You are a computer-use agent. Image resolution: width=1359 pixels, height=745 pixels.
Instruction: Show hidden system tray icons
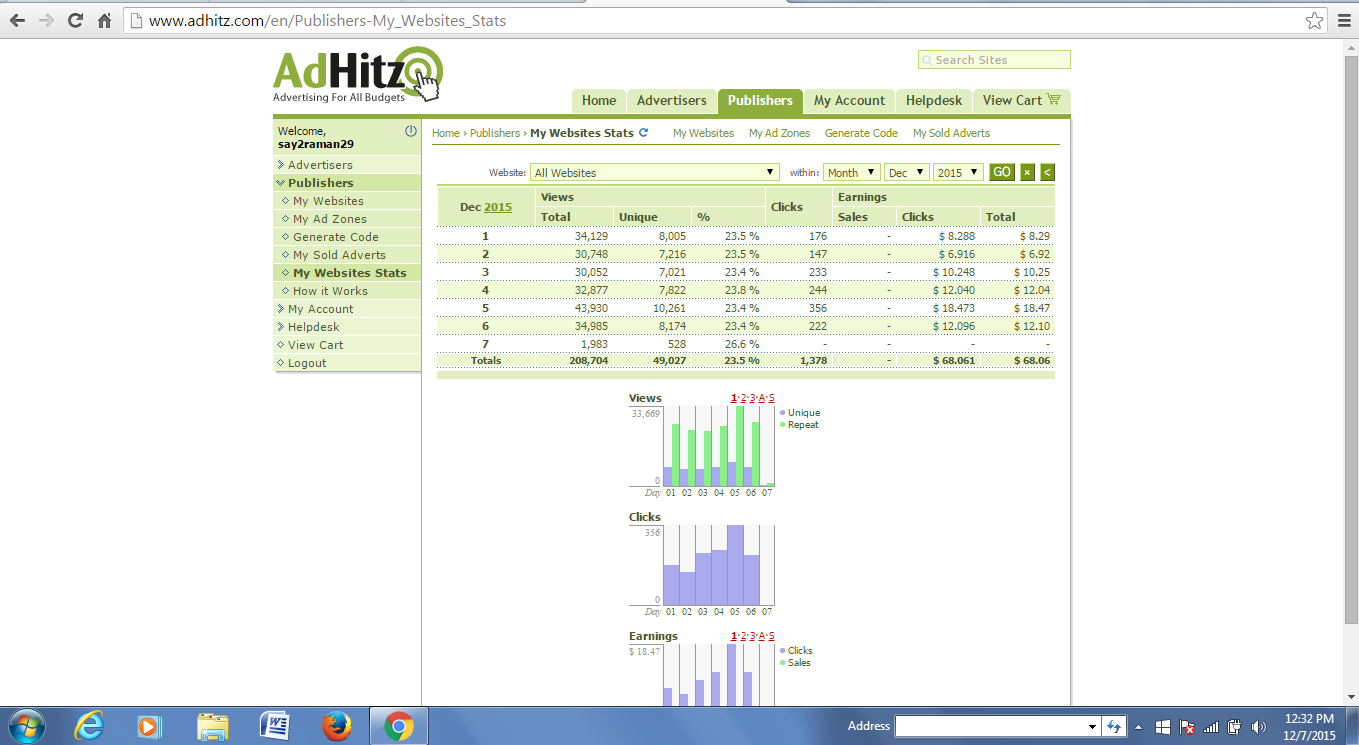pos(1138,727)
